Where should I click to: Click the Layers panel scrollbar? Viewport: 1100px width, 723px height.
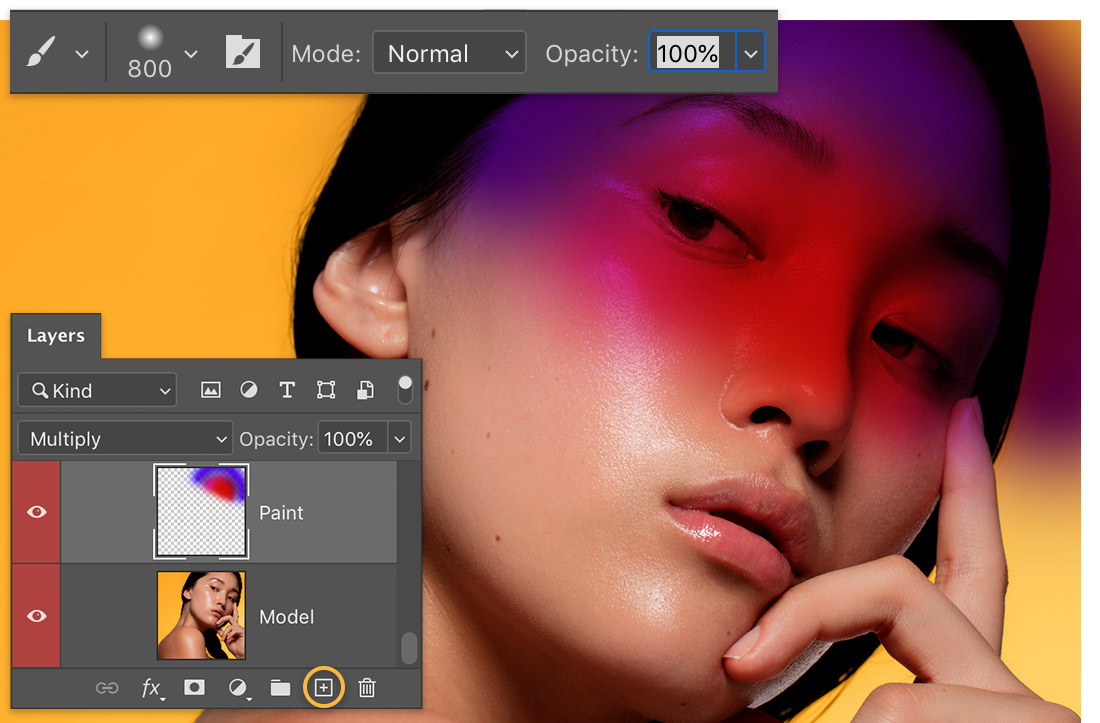[x=409, y=648]
